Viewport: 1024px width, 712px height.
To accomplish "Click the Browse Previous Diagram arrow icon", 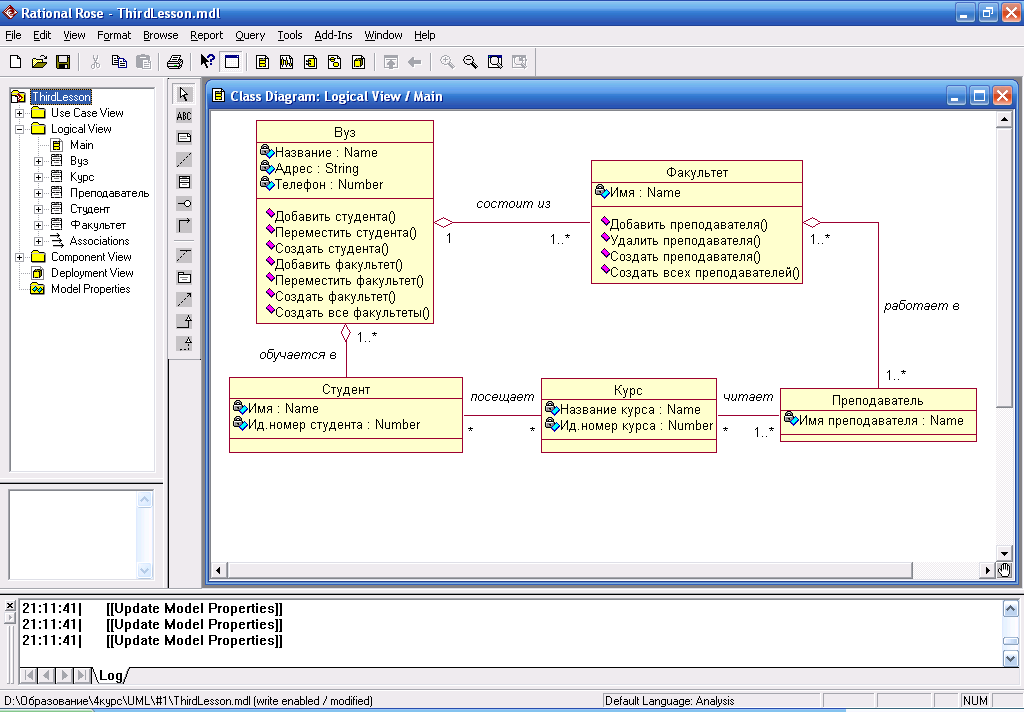I will [x=415, y=62].
